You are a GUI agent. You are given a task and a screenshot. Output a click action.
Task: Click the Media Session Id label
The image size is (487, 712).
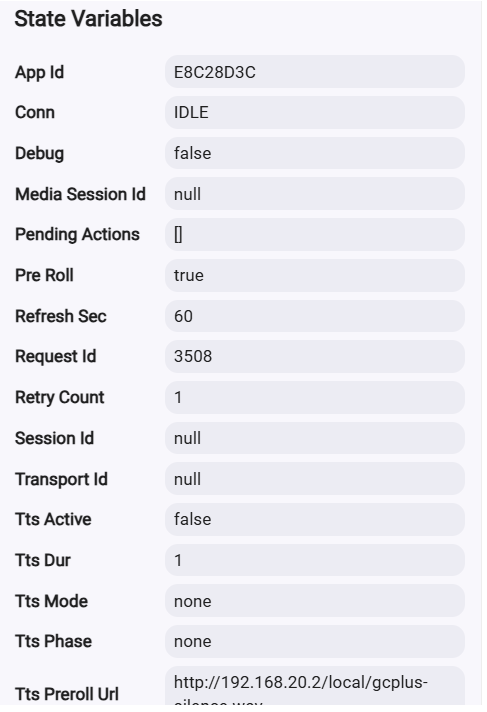click(x=80, y=194)
